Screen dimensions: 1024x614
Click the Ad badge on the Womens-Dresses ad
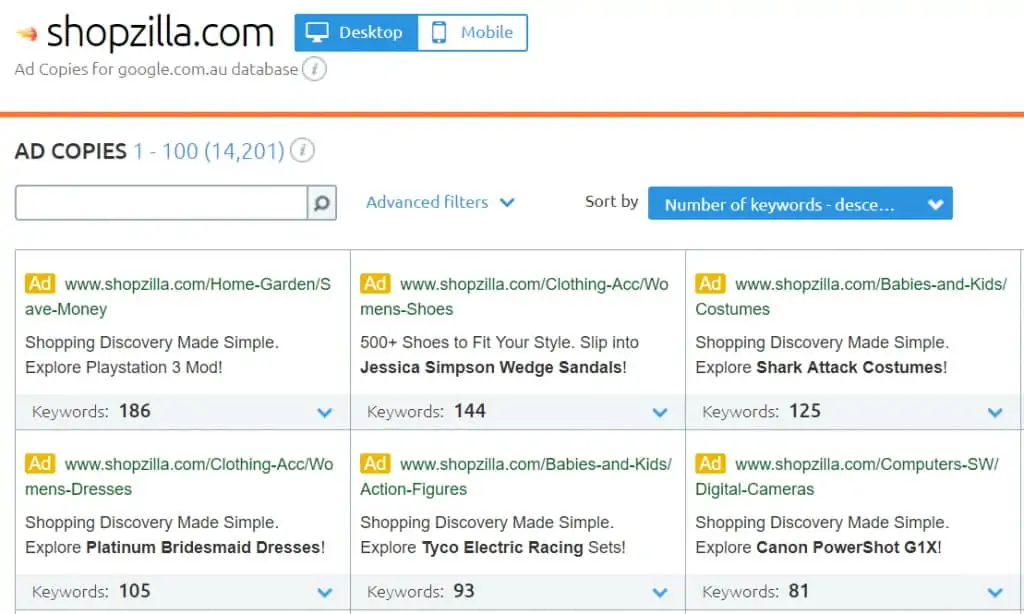coord(40,464)
